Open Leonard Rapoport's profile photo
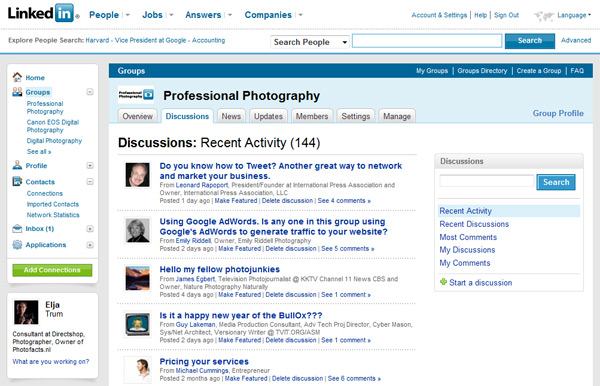The image size is (600, 386). (x=137, y=175)
